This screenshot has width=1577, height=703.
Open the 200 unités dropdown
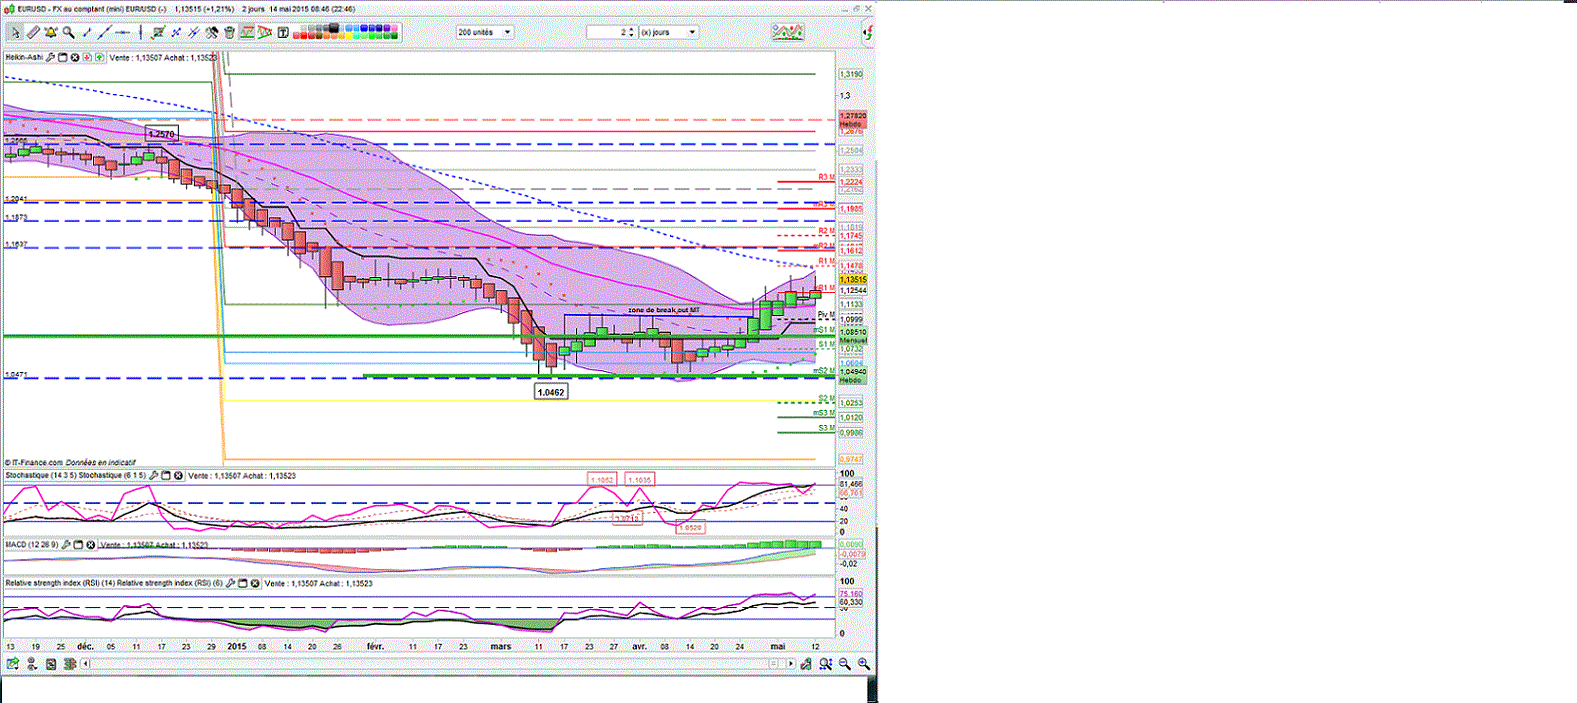508,32
